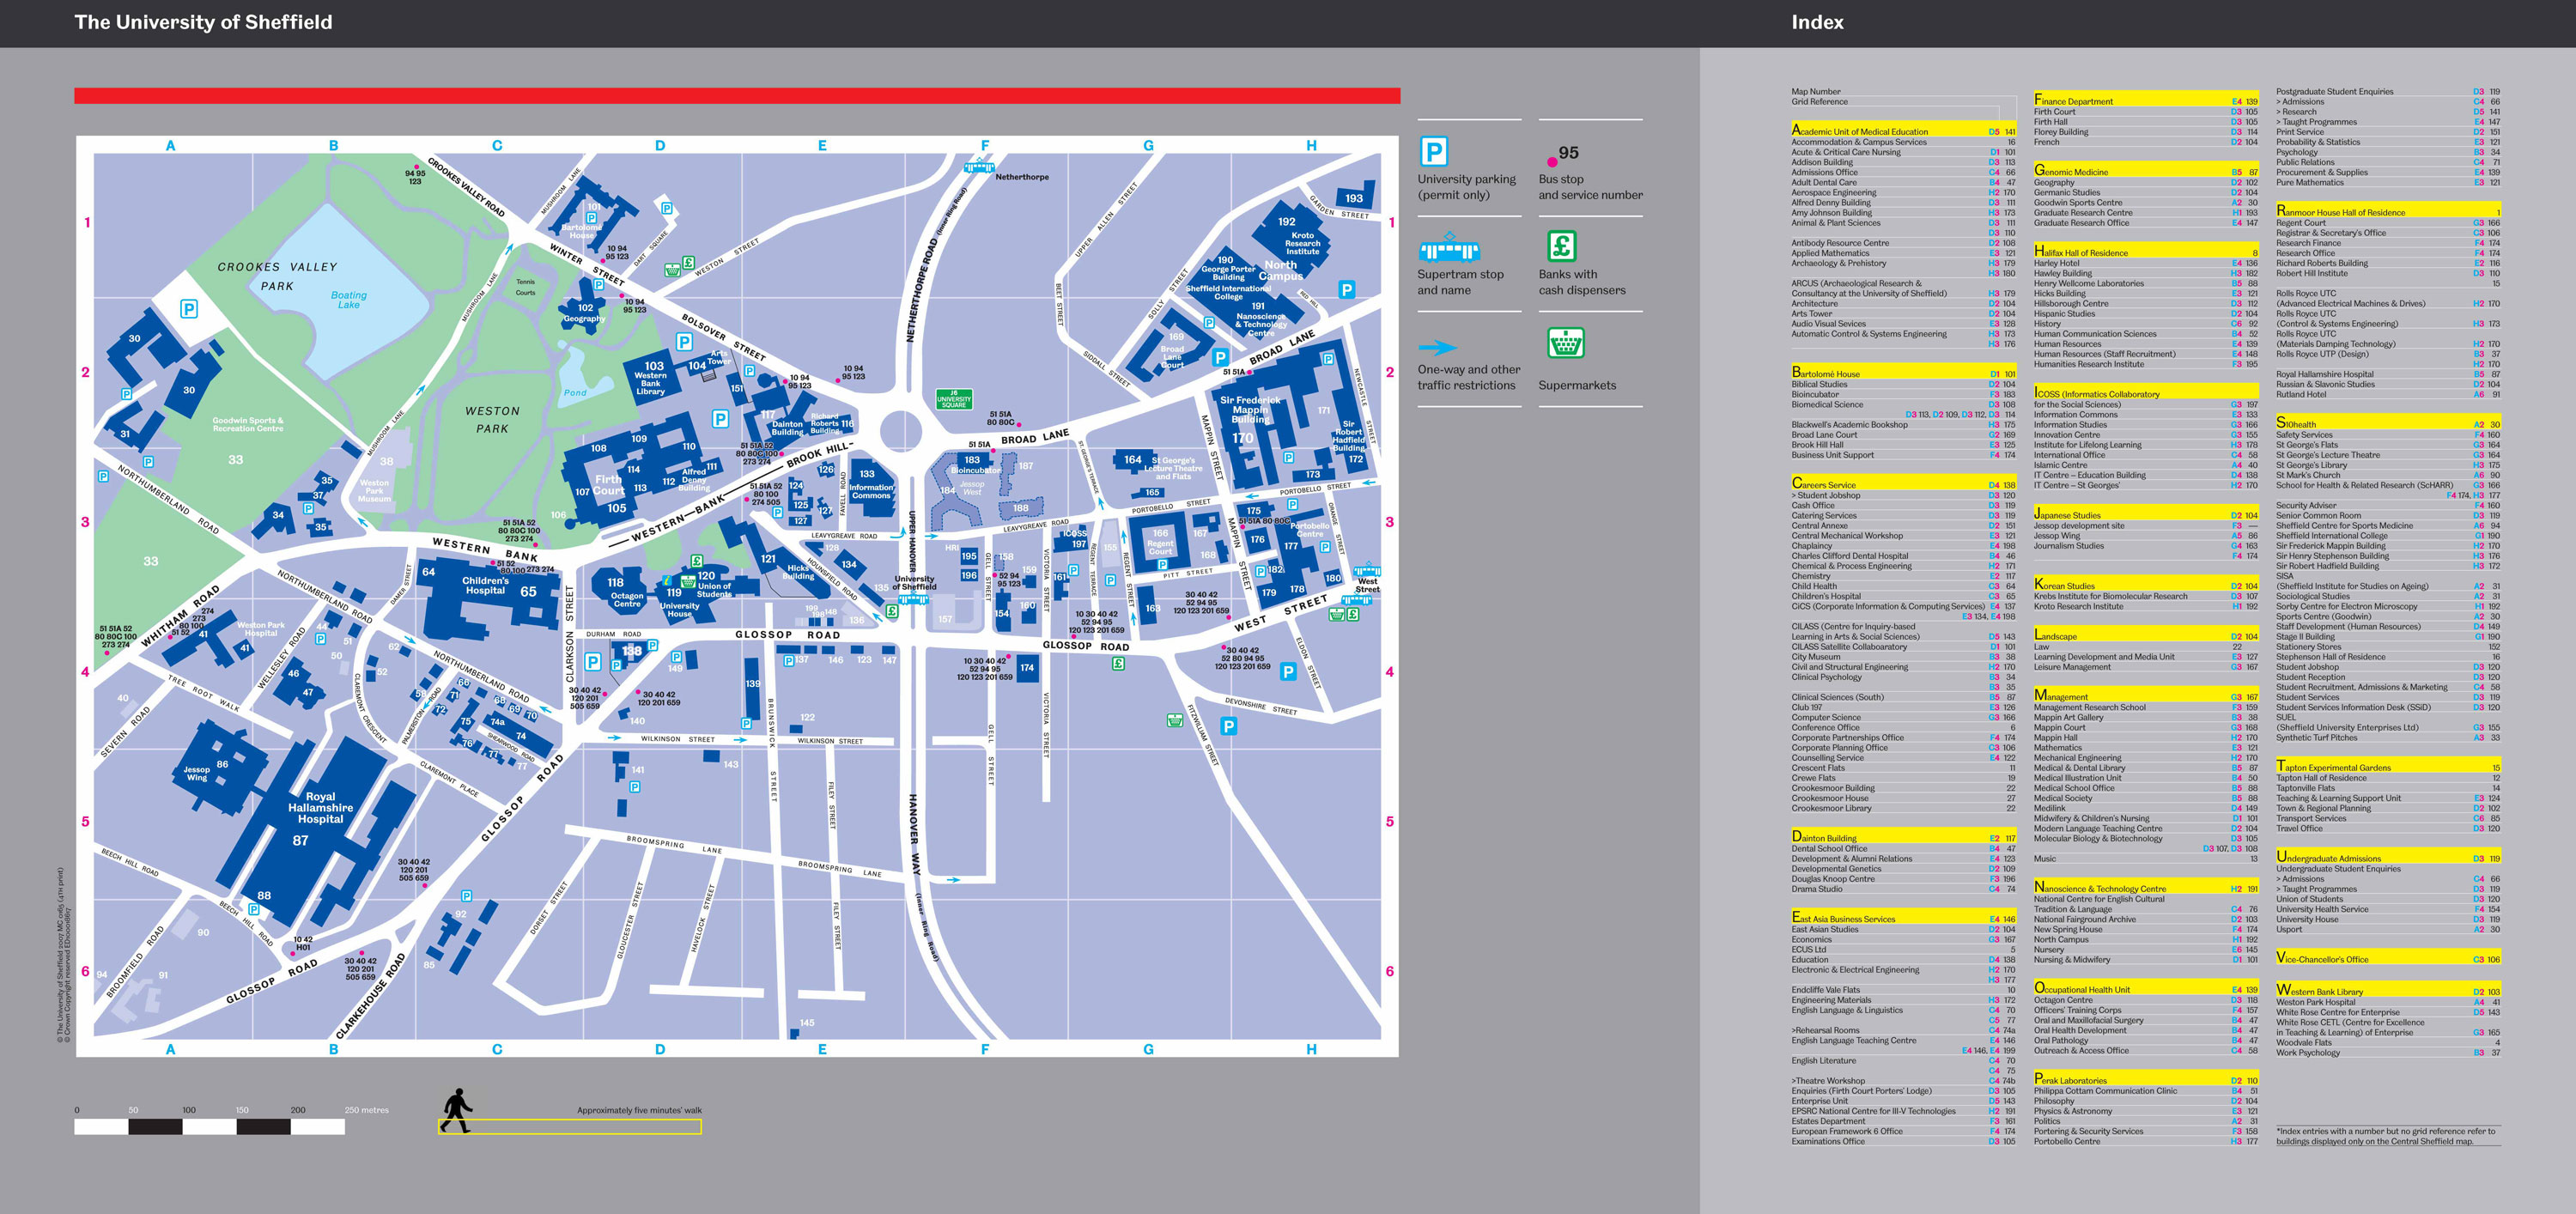Select The University of Sheffield title
This screenshot has height=1214, width=2576.
coord(203,23)
